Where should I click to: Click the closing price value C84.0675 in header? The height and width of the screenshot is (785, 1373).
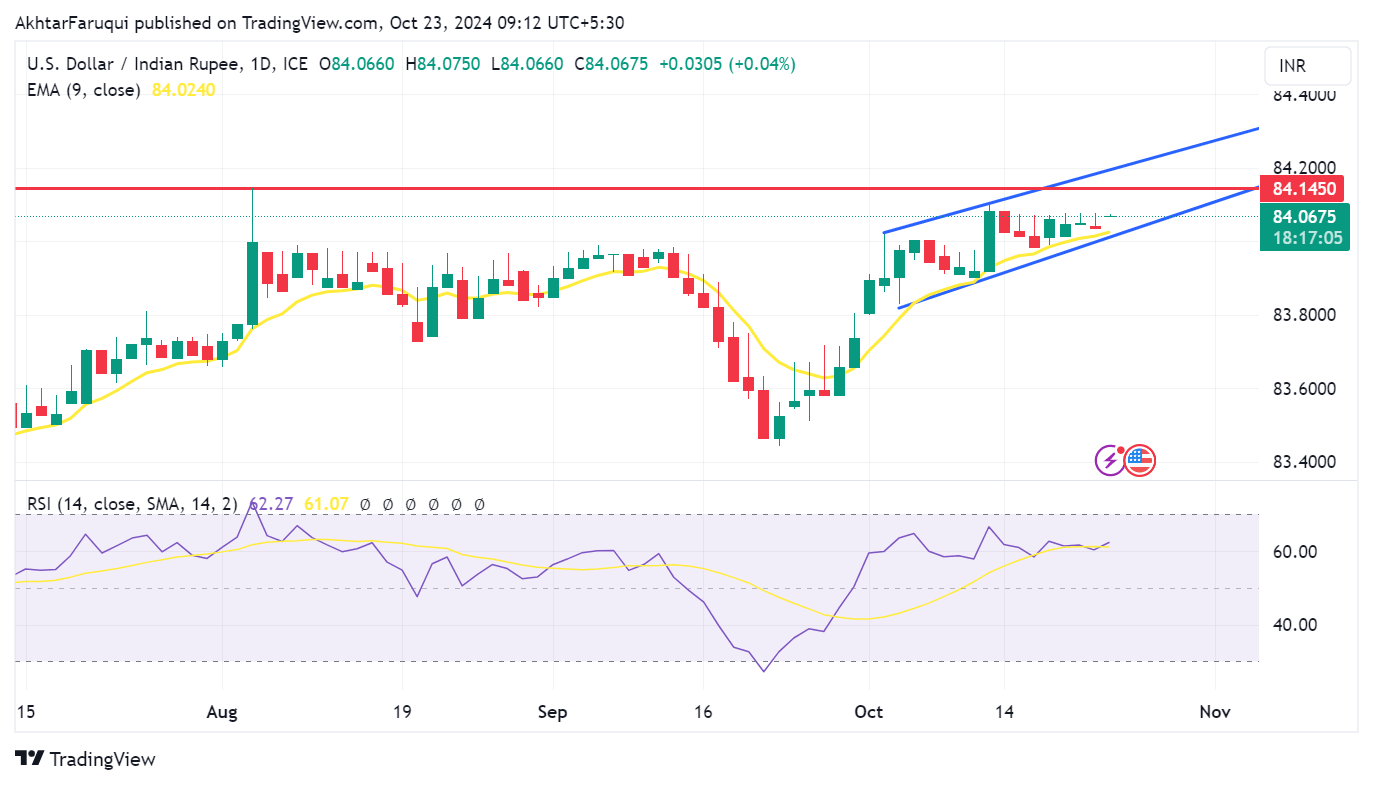click(611, 64)
